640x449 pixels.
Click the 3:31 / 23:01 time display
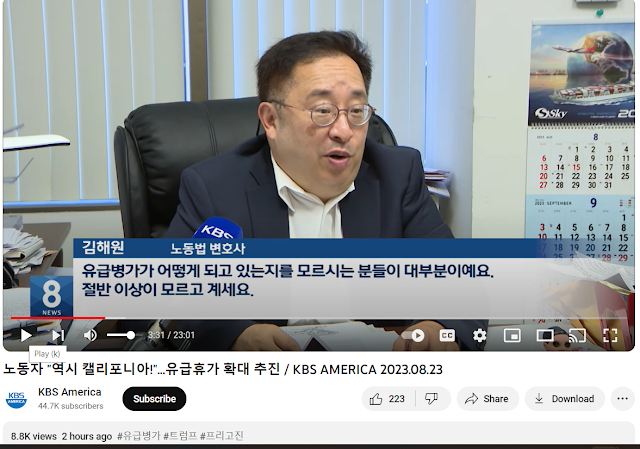[171, 335]
